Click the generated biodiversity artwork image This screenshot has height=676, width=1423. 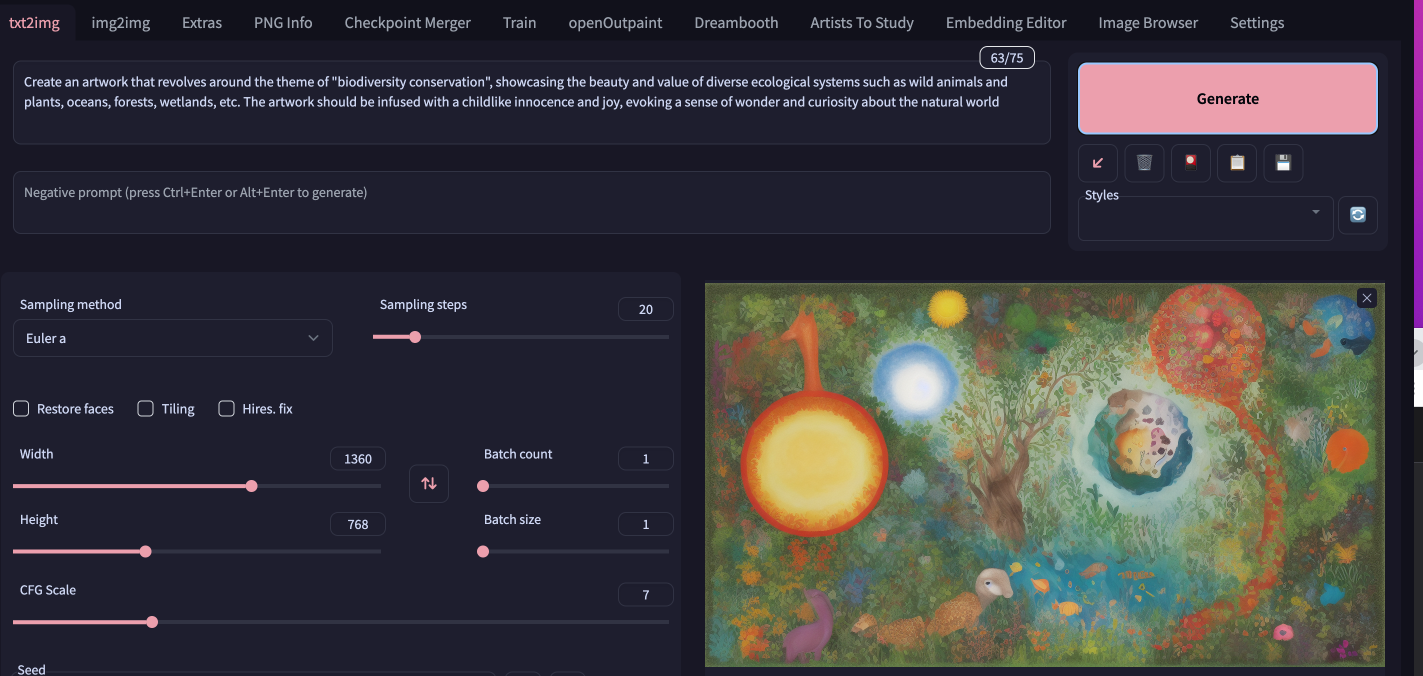(1045, 474)
